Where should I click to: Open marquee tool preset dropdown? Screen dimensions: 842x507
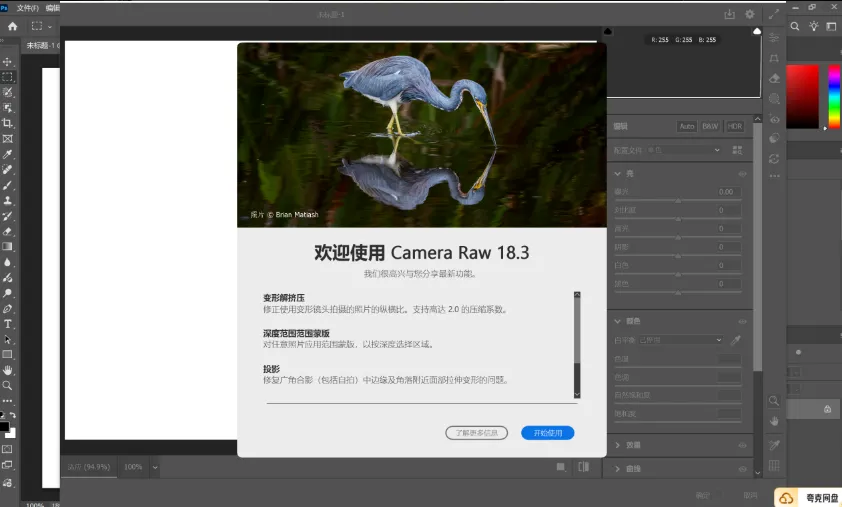50,26
